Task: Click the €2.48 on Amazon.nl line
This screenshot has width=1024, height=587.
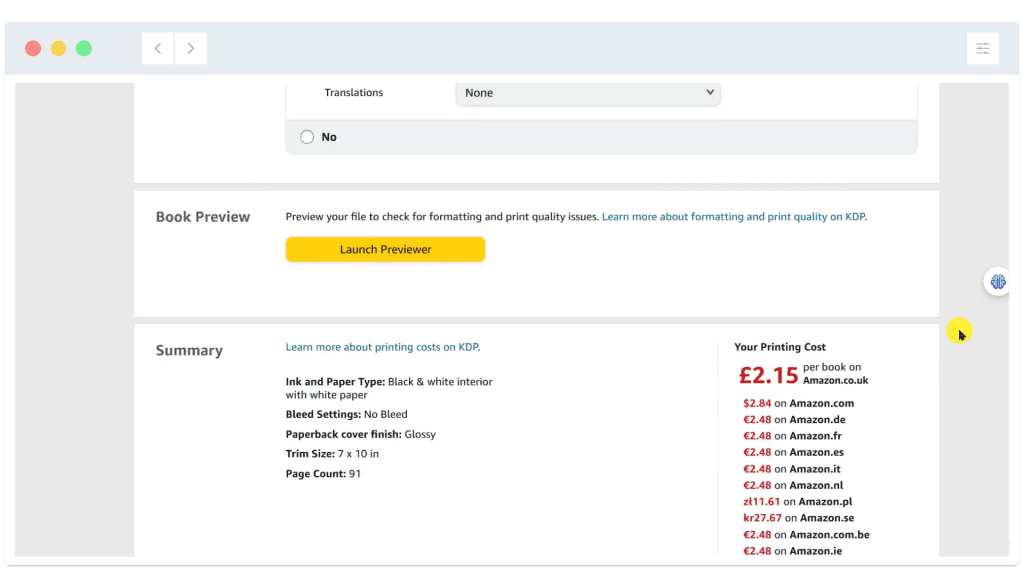Action: 793,485
